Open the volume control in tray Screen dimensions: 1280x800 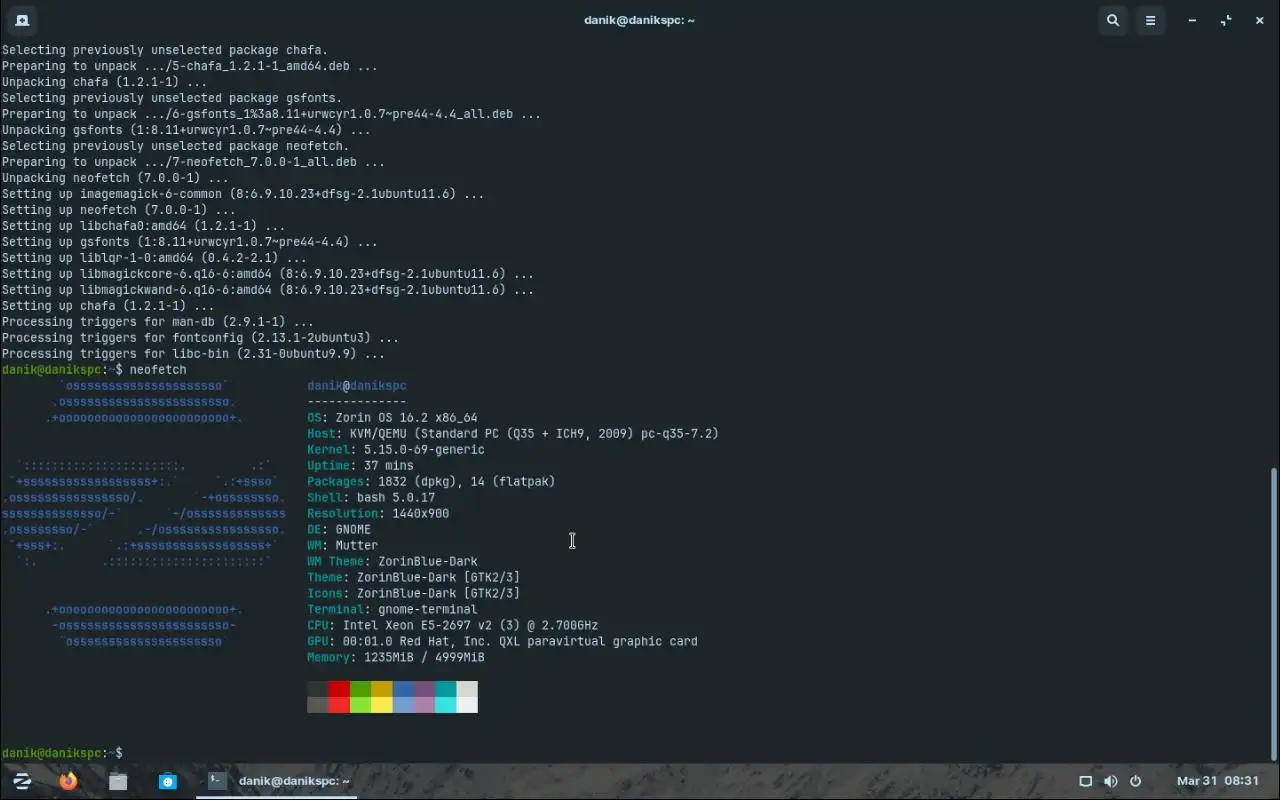pos(1110,781)
